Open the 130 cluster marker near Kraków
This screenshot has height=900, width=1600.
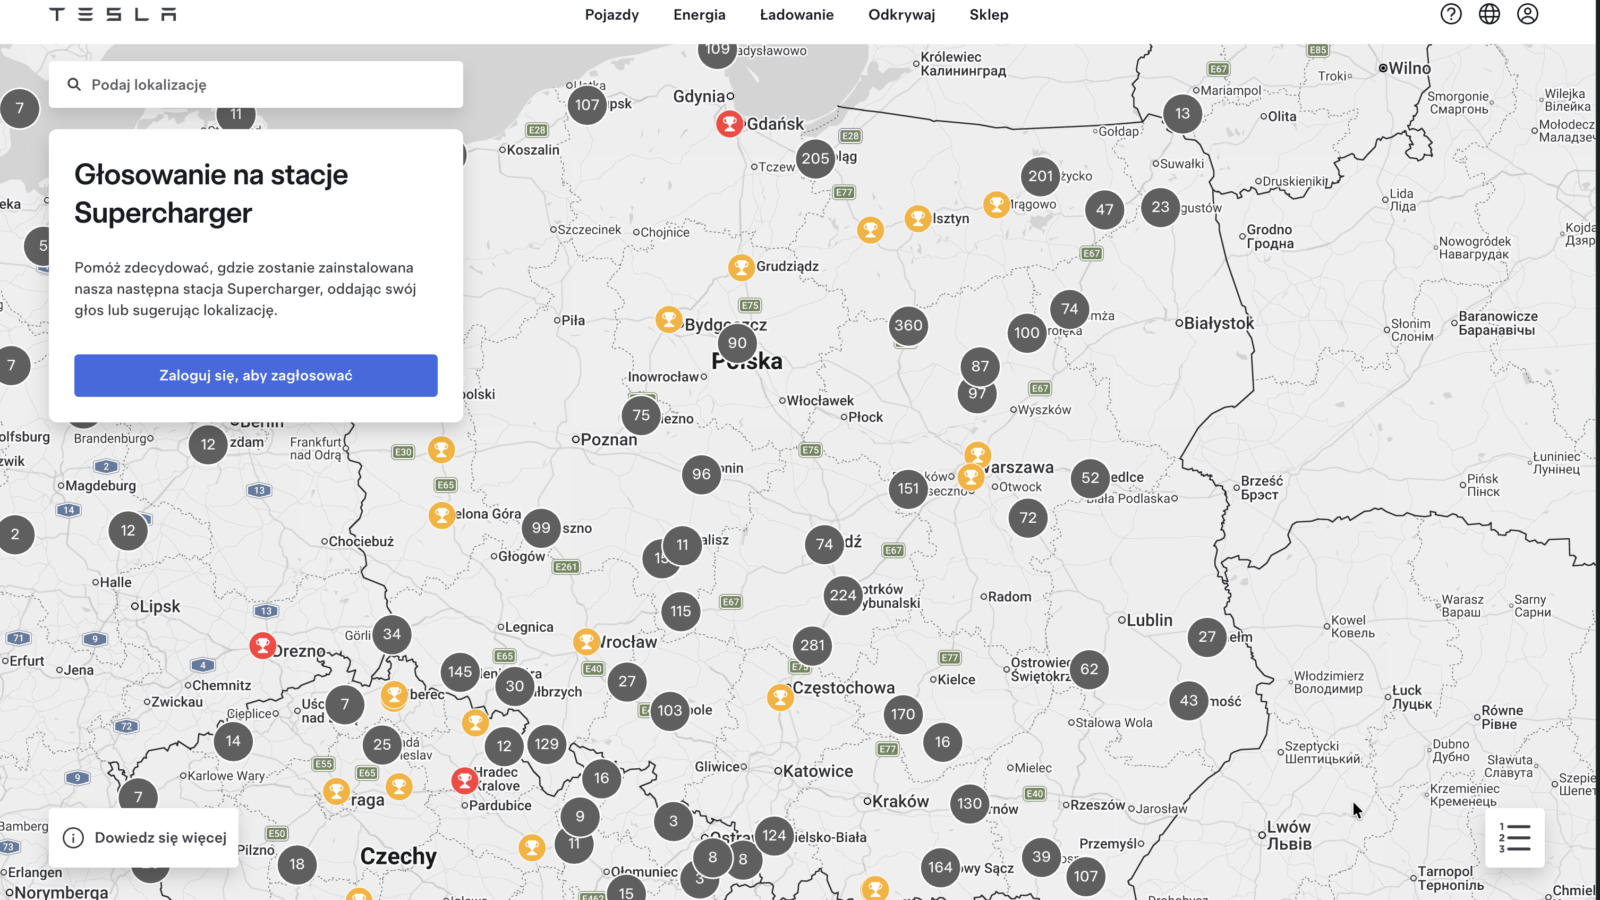click(x=969, y=803)
